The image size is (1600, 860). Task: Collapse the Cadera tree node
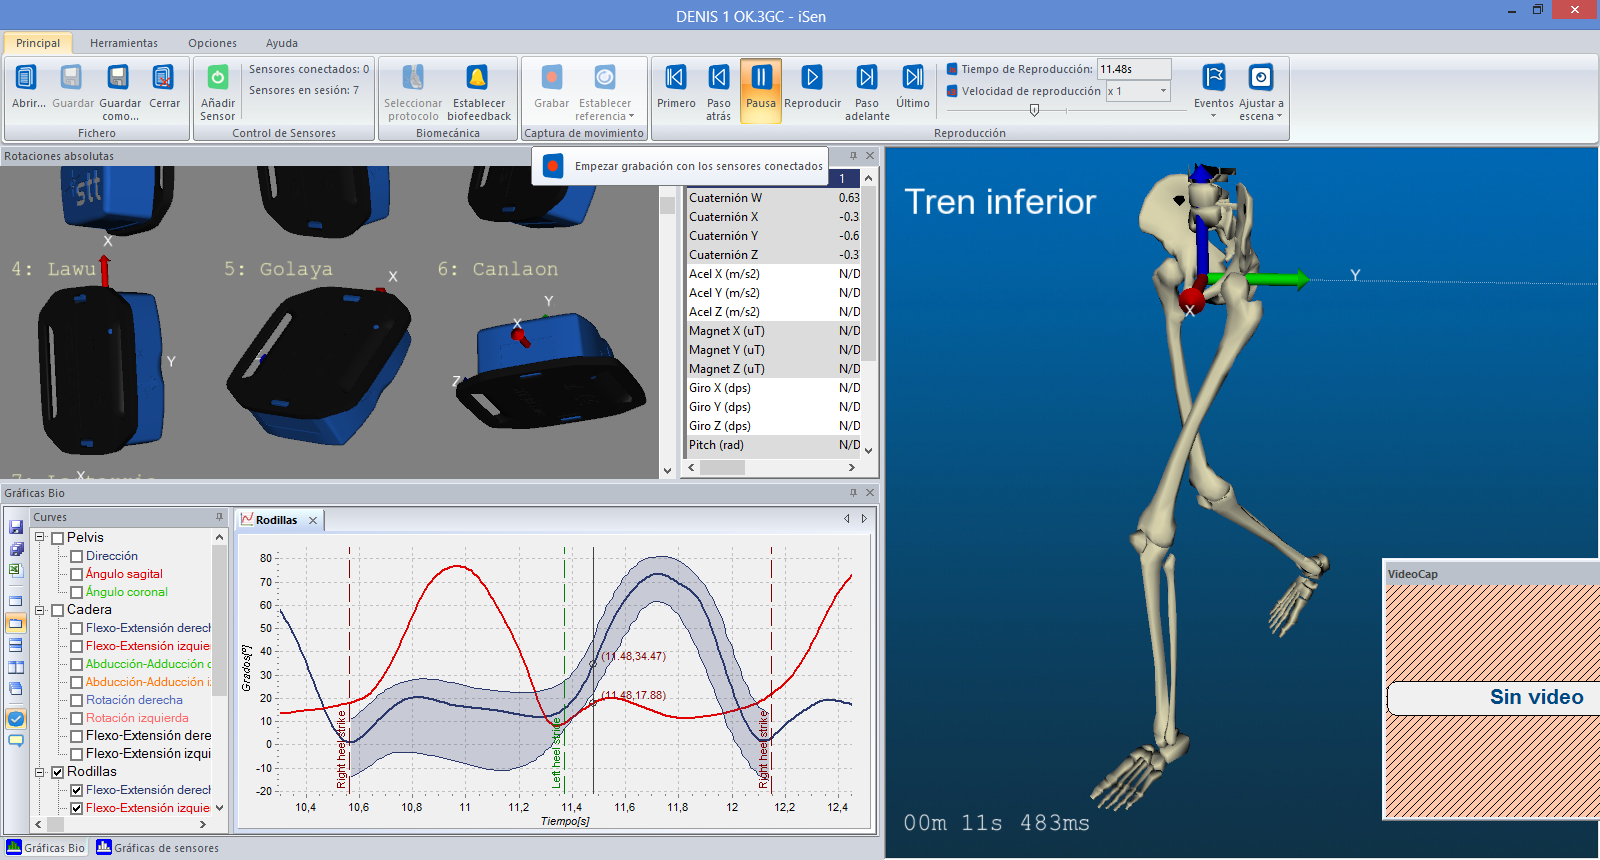tap(40, 610)
